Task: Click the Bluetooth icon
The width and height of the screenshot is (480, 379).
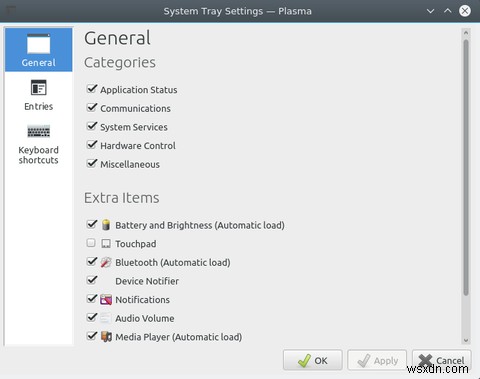Action: 106,262
